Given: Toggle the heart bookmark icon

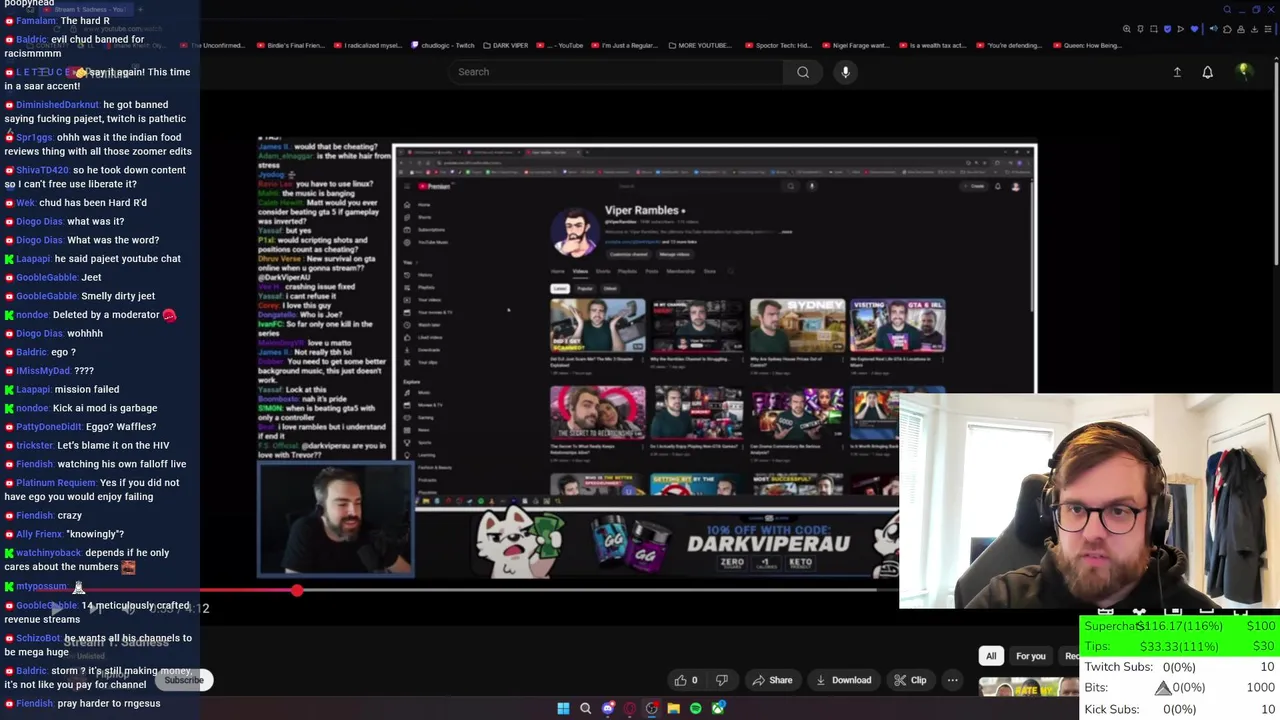Looking at the screenshot, I should [x=1195, y=29].
